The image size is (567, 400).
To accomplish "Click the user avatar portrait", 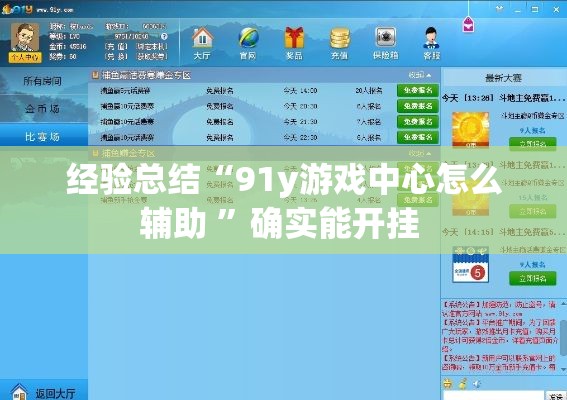I will coord(25,37).
